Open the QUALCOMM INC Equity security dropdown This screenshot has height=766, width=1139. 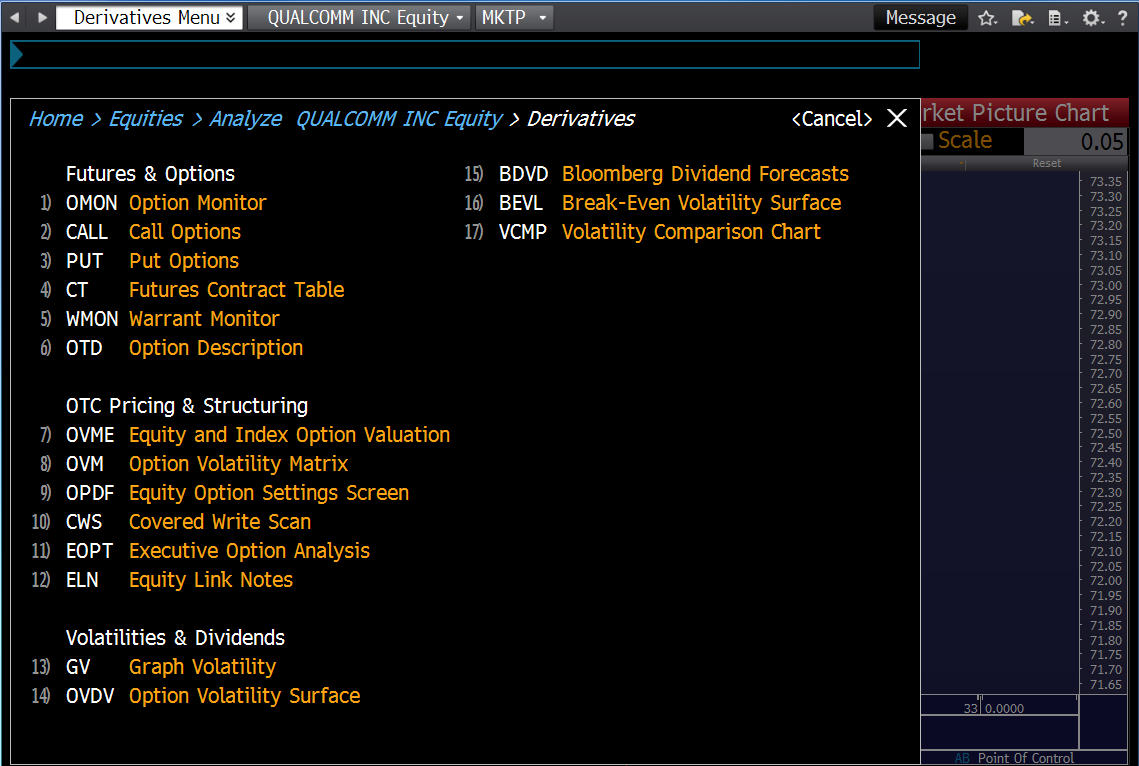coord(360,17)
